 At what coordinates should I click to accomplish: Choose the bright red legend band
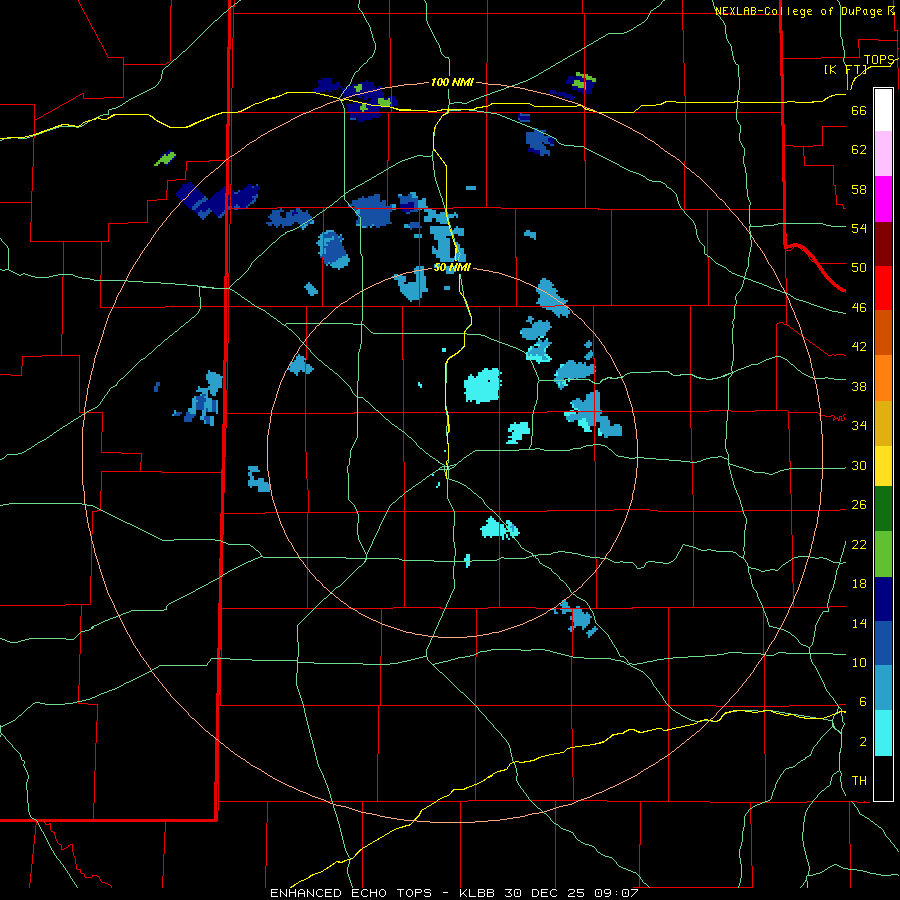click(883, 288)
